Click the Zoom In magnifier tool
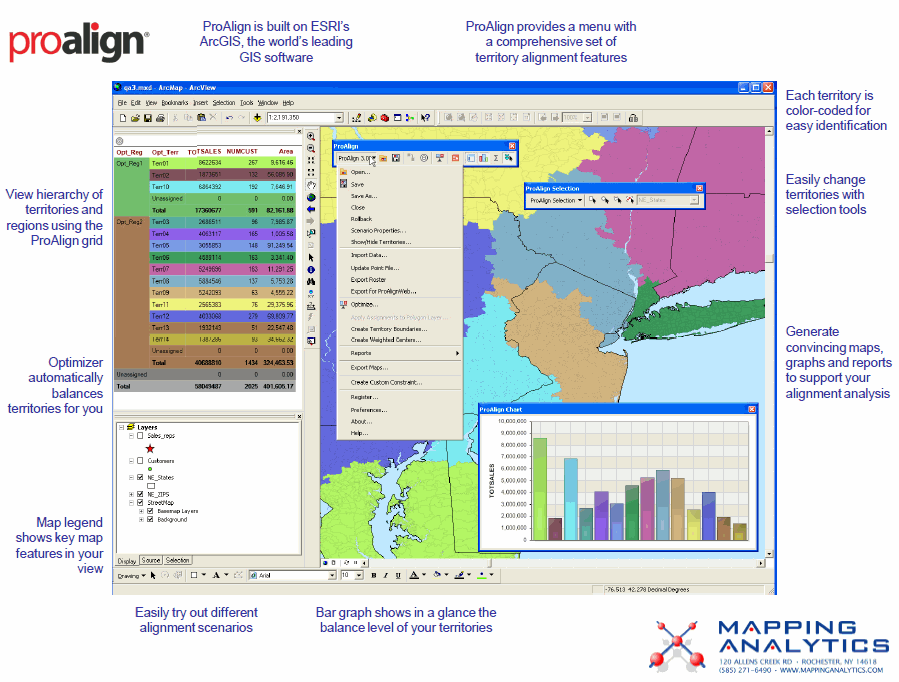 pyautogui.click(x=311, y=136)
